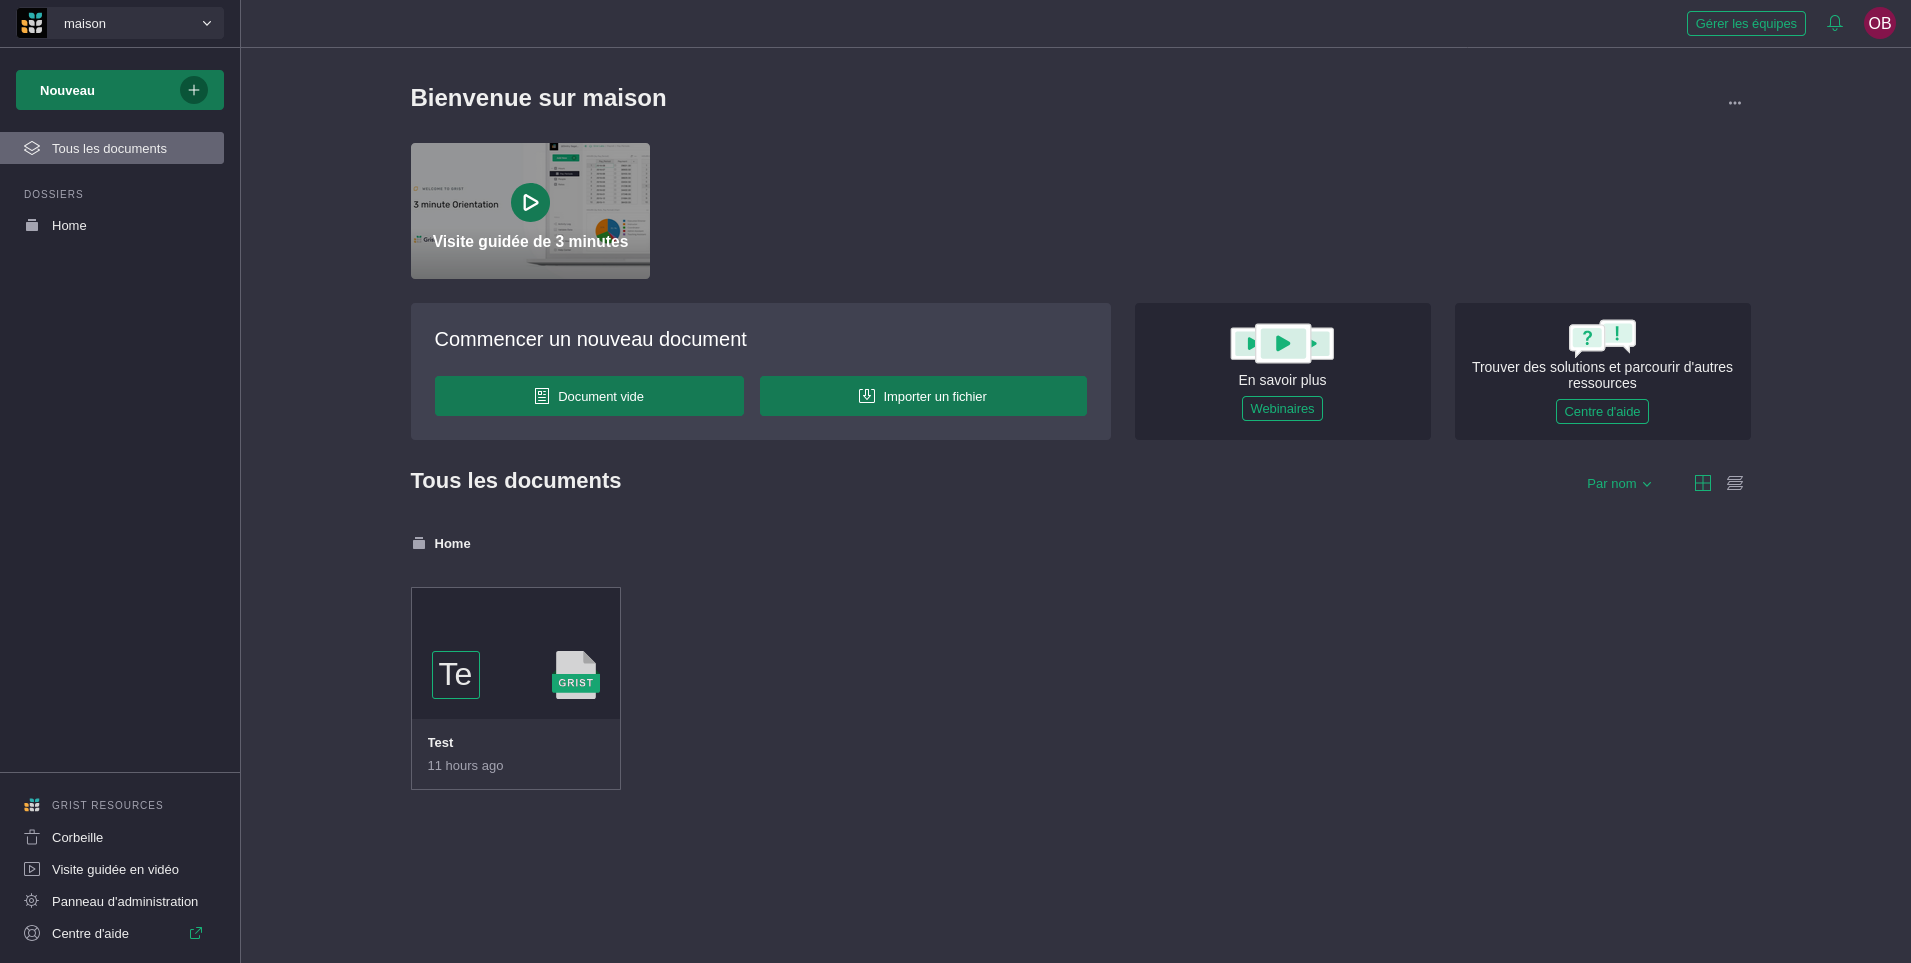Viewport: 1911px width, 963px height.
Task: Open the notifications bell
Action: (1835, 23)
